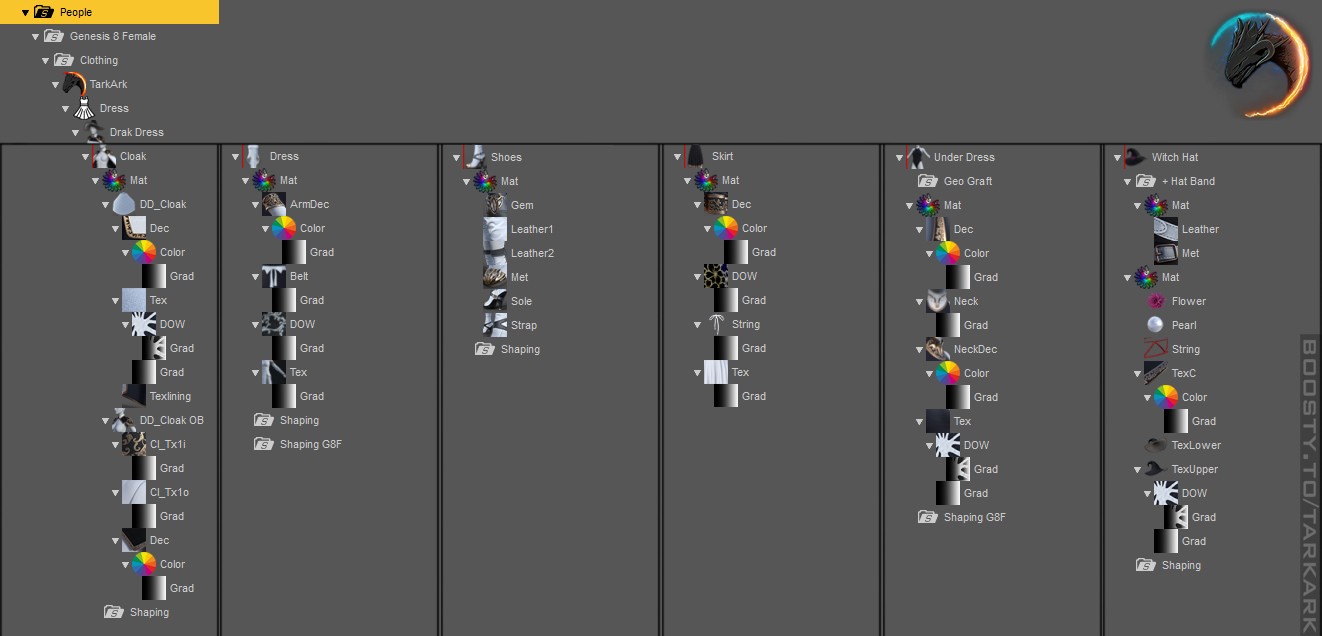Click the Witch Hat icon
The image size is (1322, 636).
click(1135, 157)
